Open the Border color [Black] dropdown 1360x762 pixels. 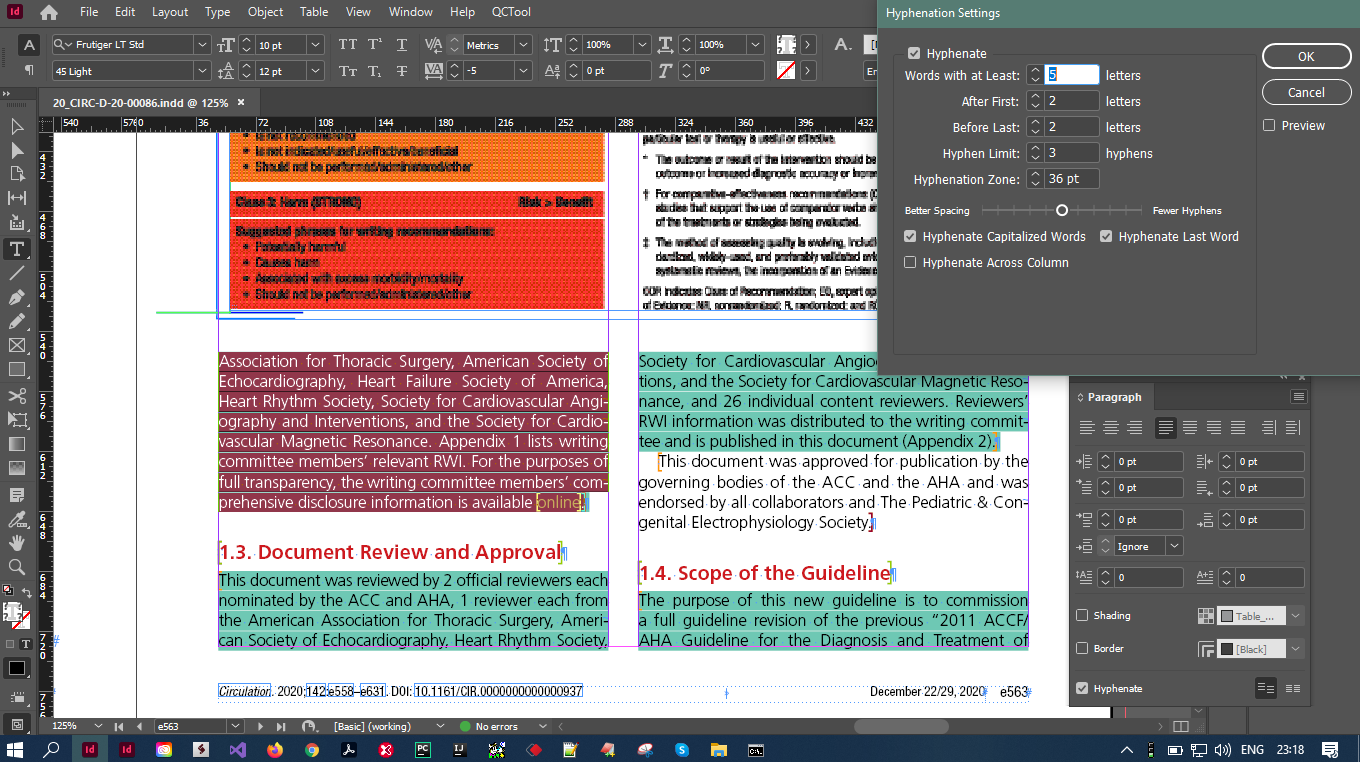click(1296, 649)
